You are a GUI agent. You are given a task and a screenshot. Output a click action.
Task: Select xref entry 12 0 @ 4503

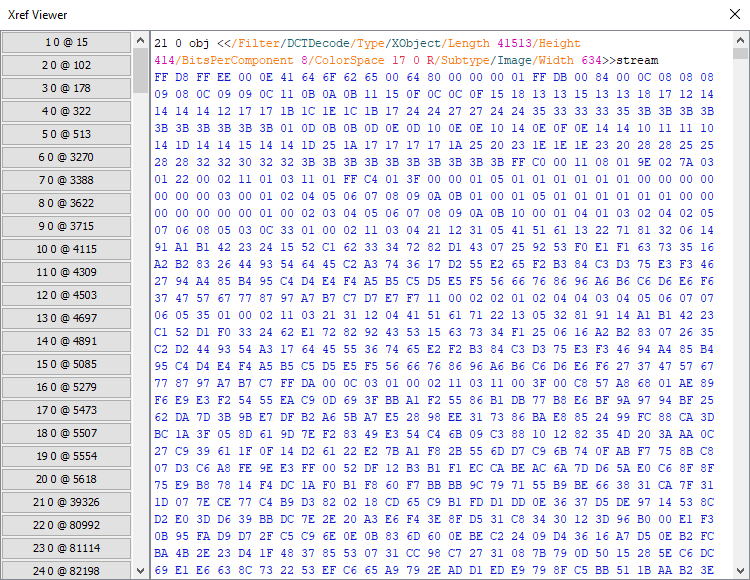[x=66, y=295]
